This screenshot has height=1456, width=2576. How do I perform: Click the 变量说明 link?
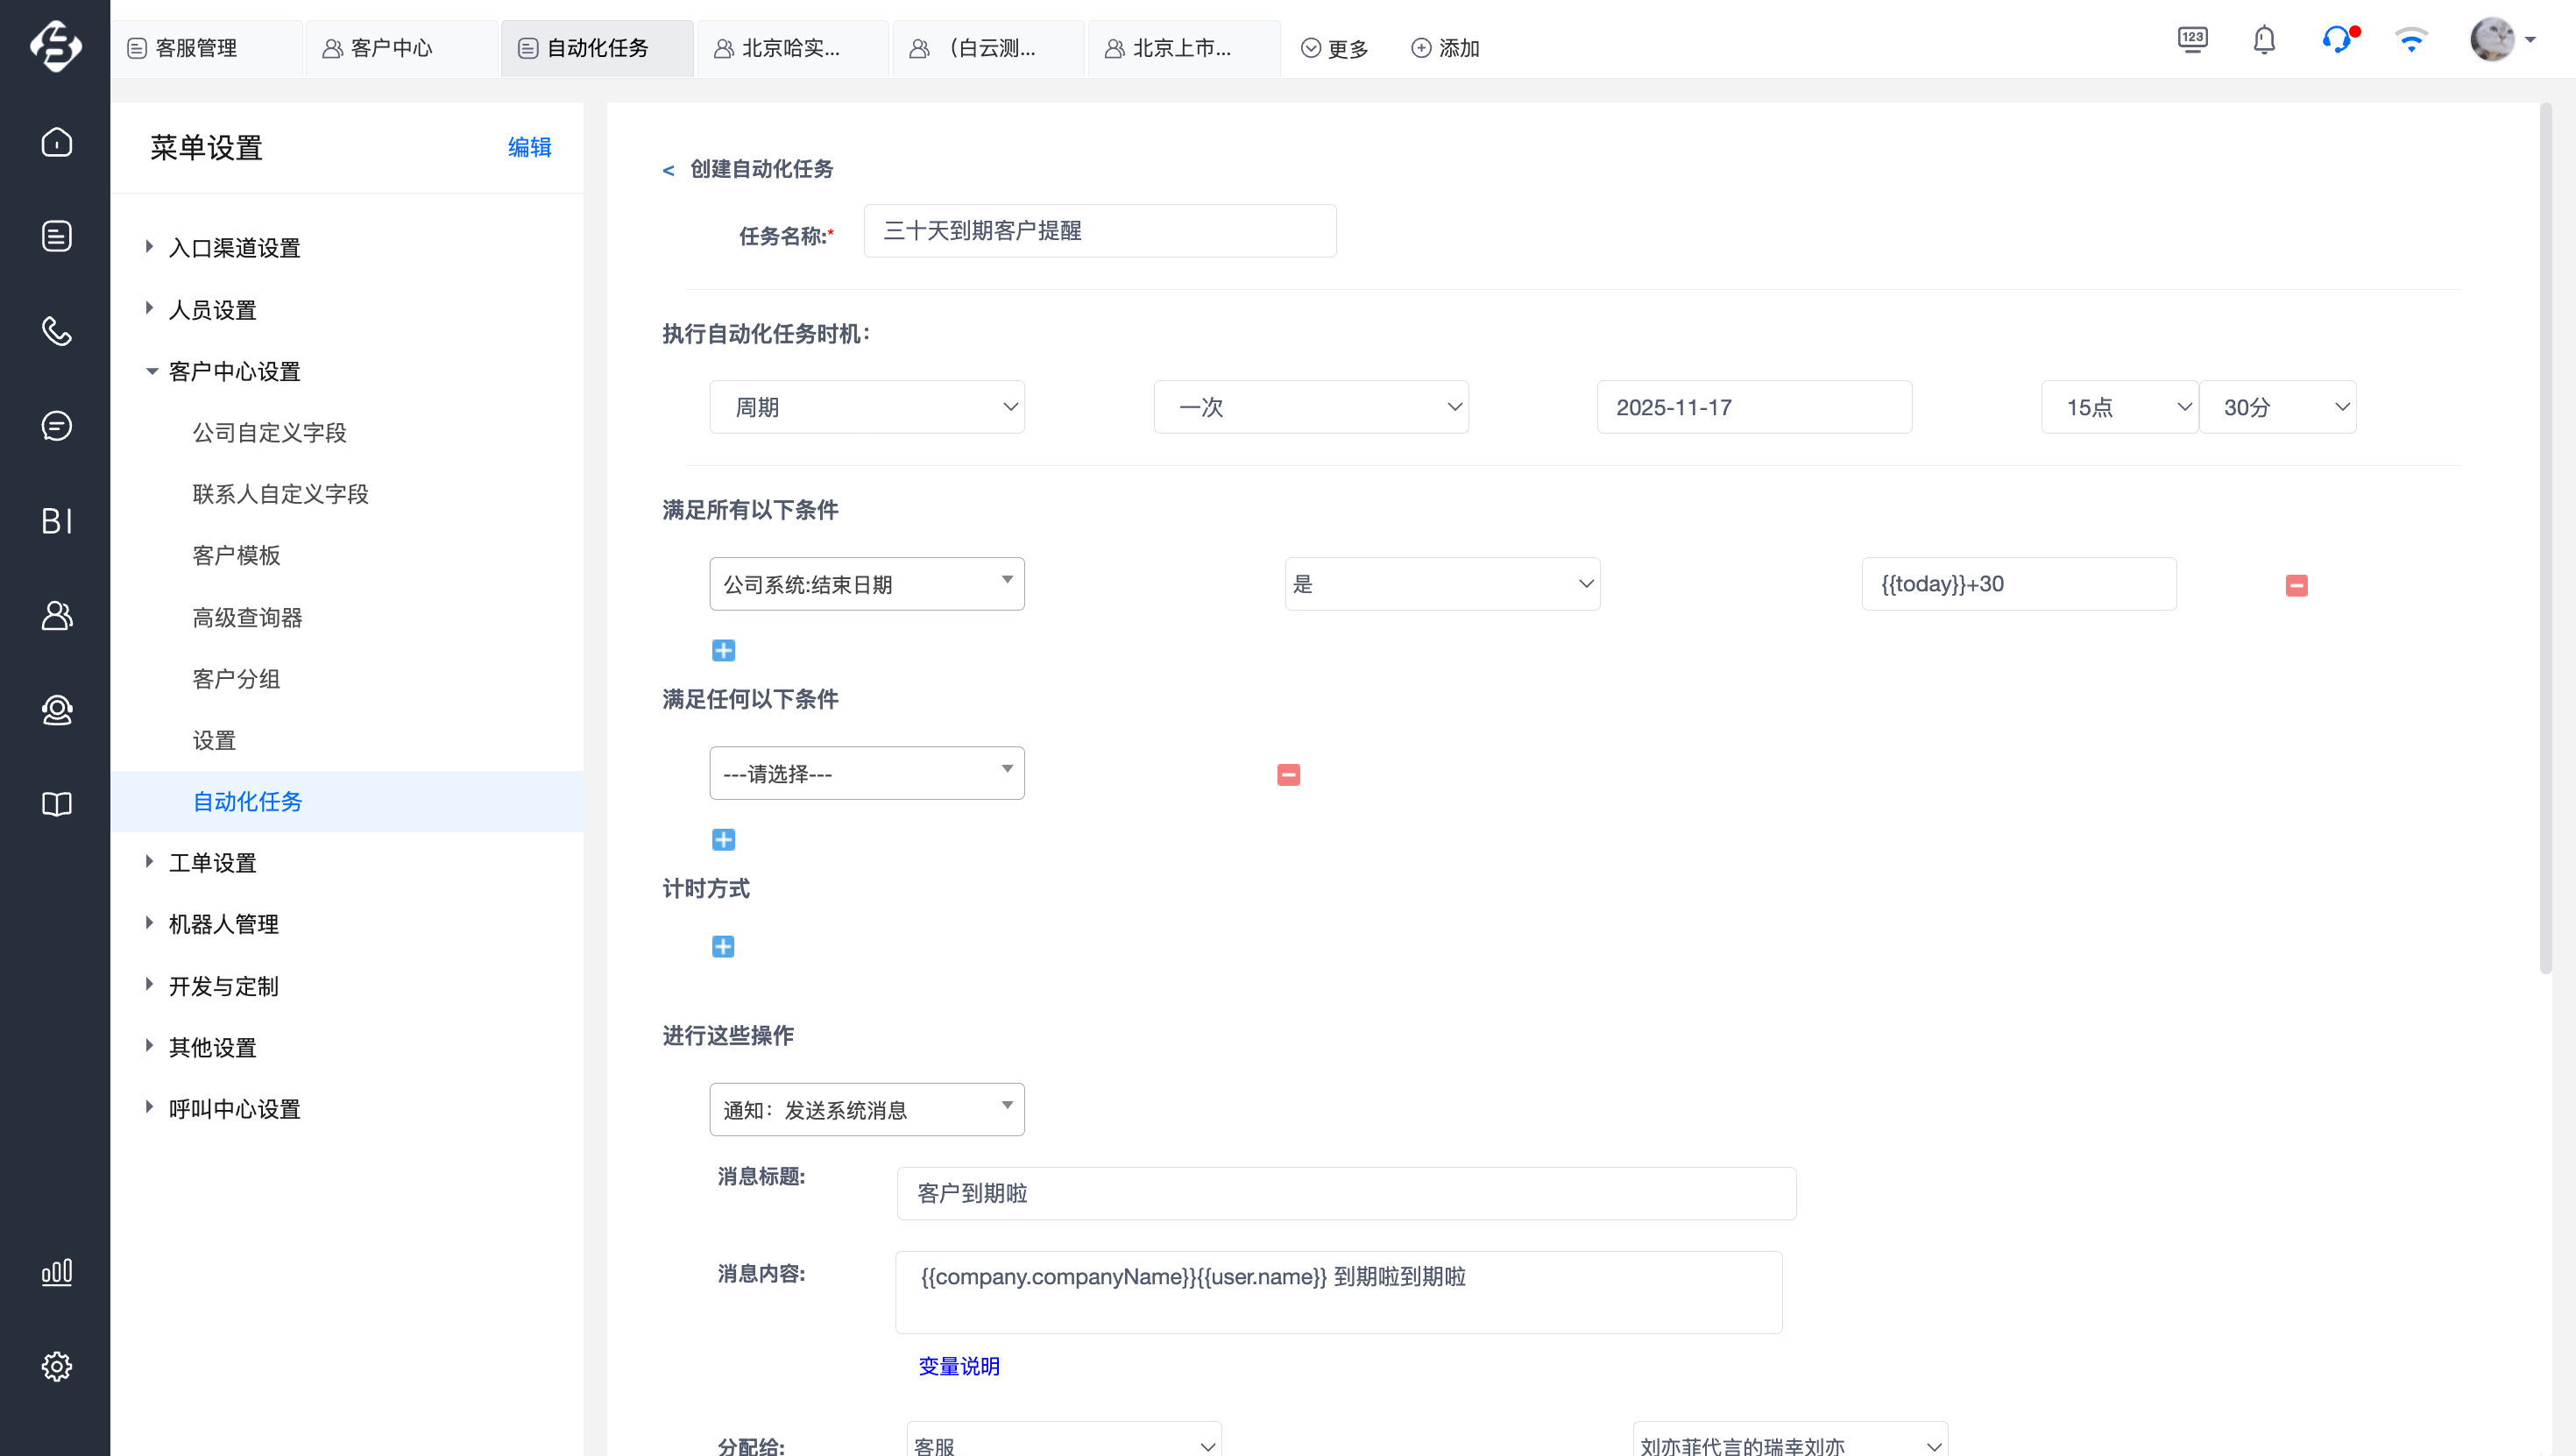tap(958, 1366)
